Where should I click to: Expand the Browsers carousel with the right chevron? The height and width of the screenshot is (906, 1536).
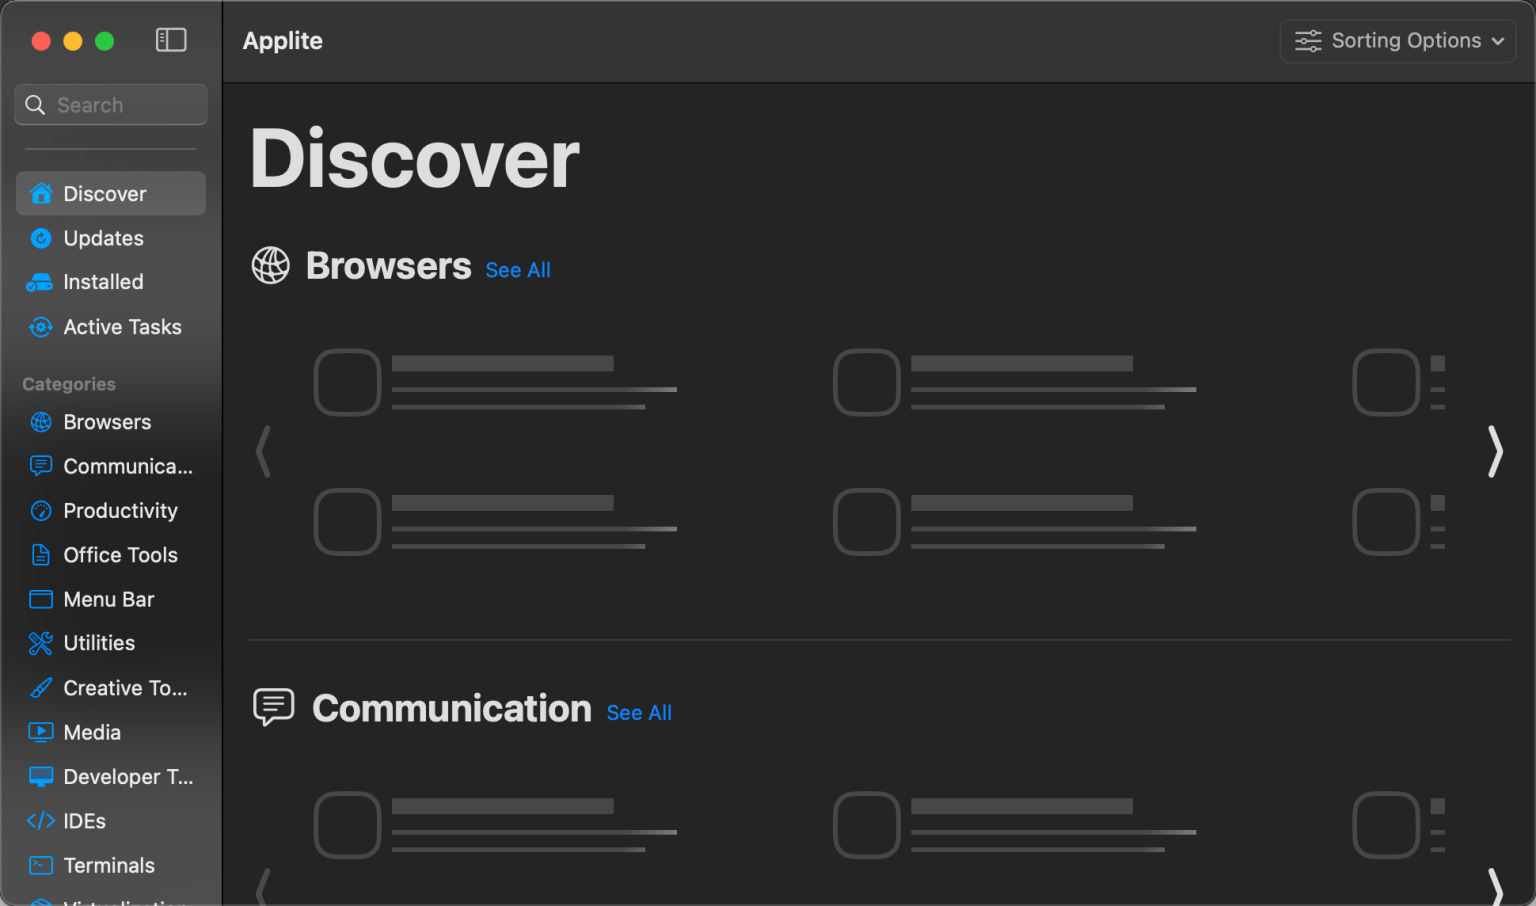(x=1494, y=452)
